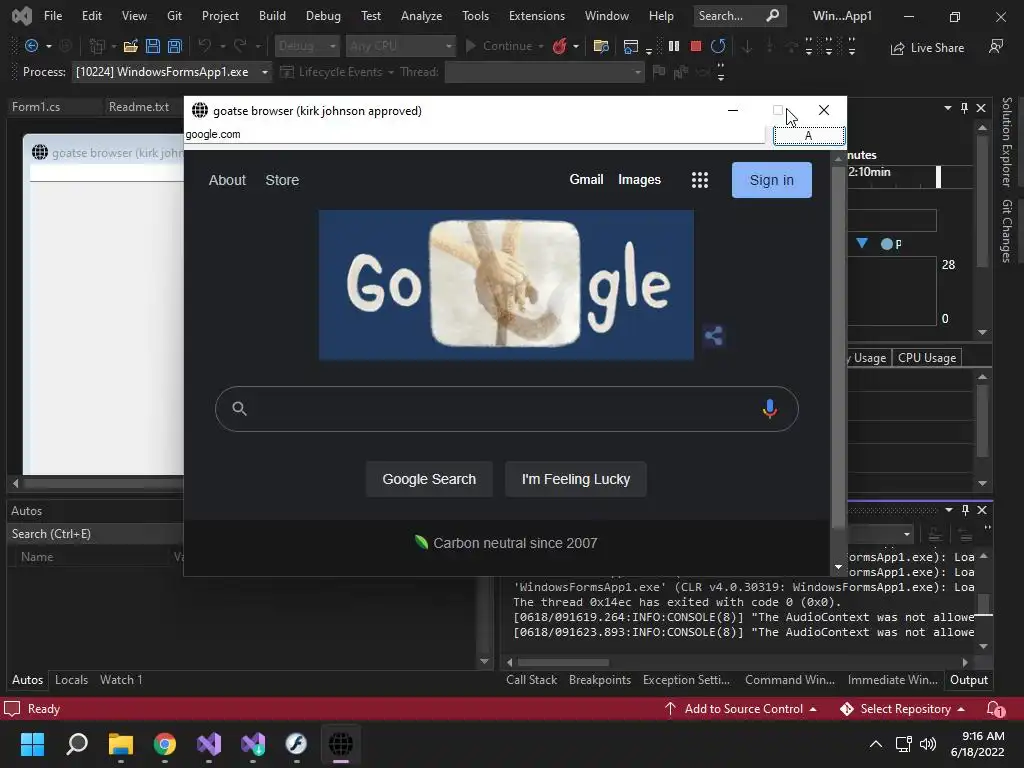The image size is (1024, 768).
Task: Pause debugging with Break All icon
Action: (674, 46)
